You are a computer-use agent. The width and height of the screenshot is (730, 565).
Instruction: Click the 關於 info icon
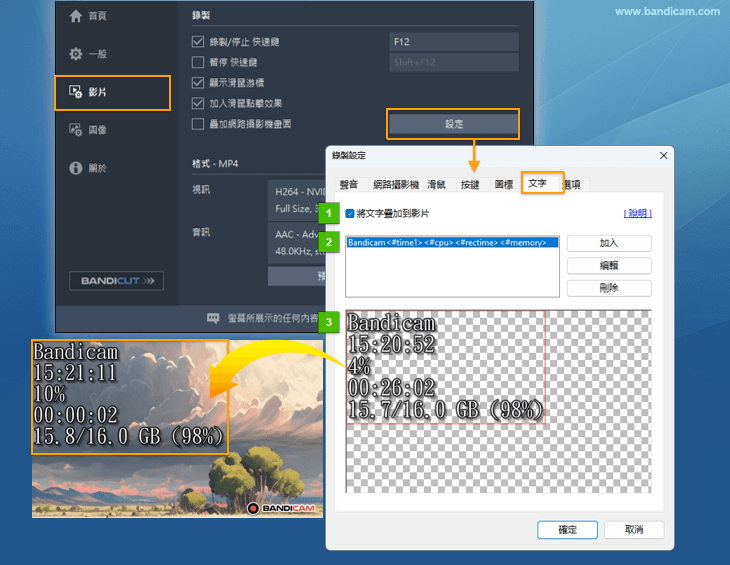pos(75,168)
